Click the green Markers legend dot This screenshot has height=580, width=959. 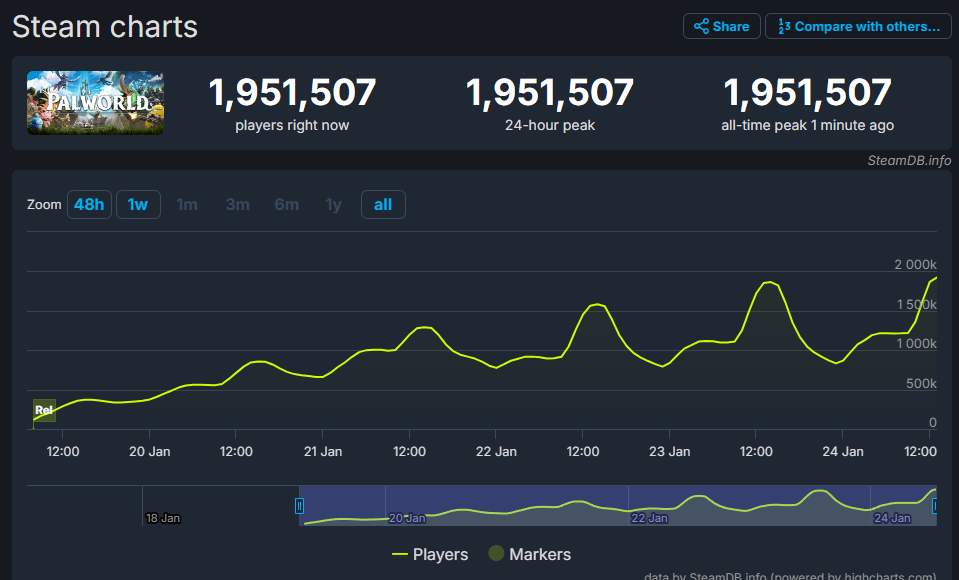coord(496,553)
